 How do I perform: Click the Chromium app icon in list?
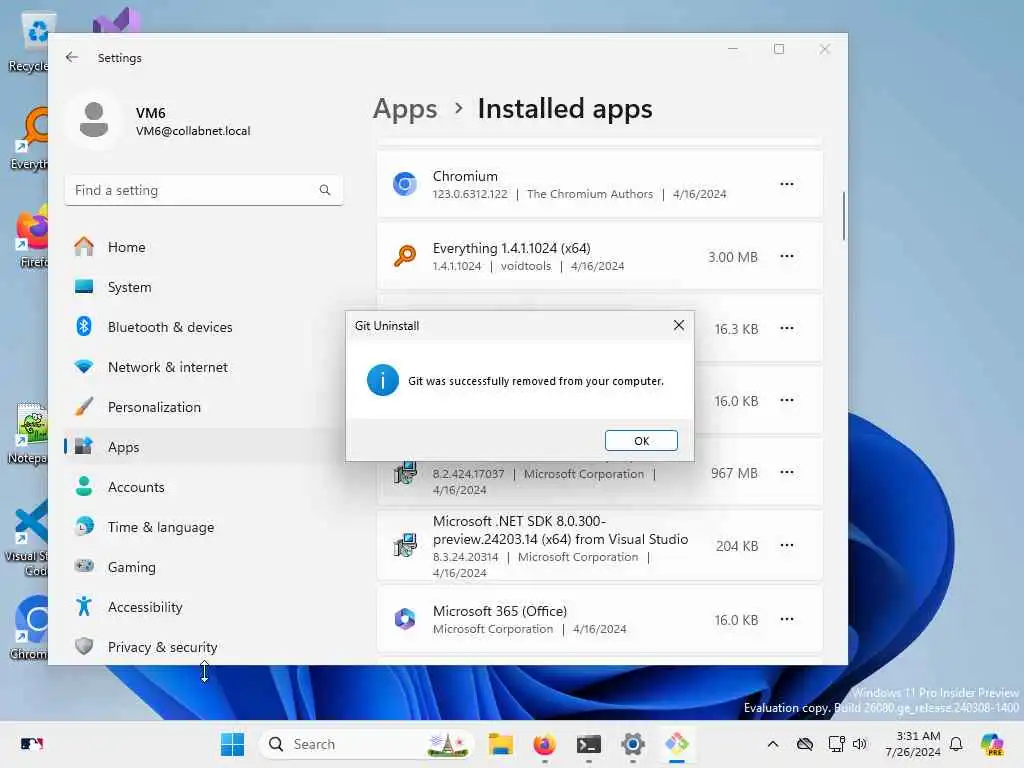(405, 184)
